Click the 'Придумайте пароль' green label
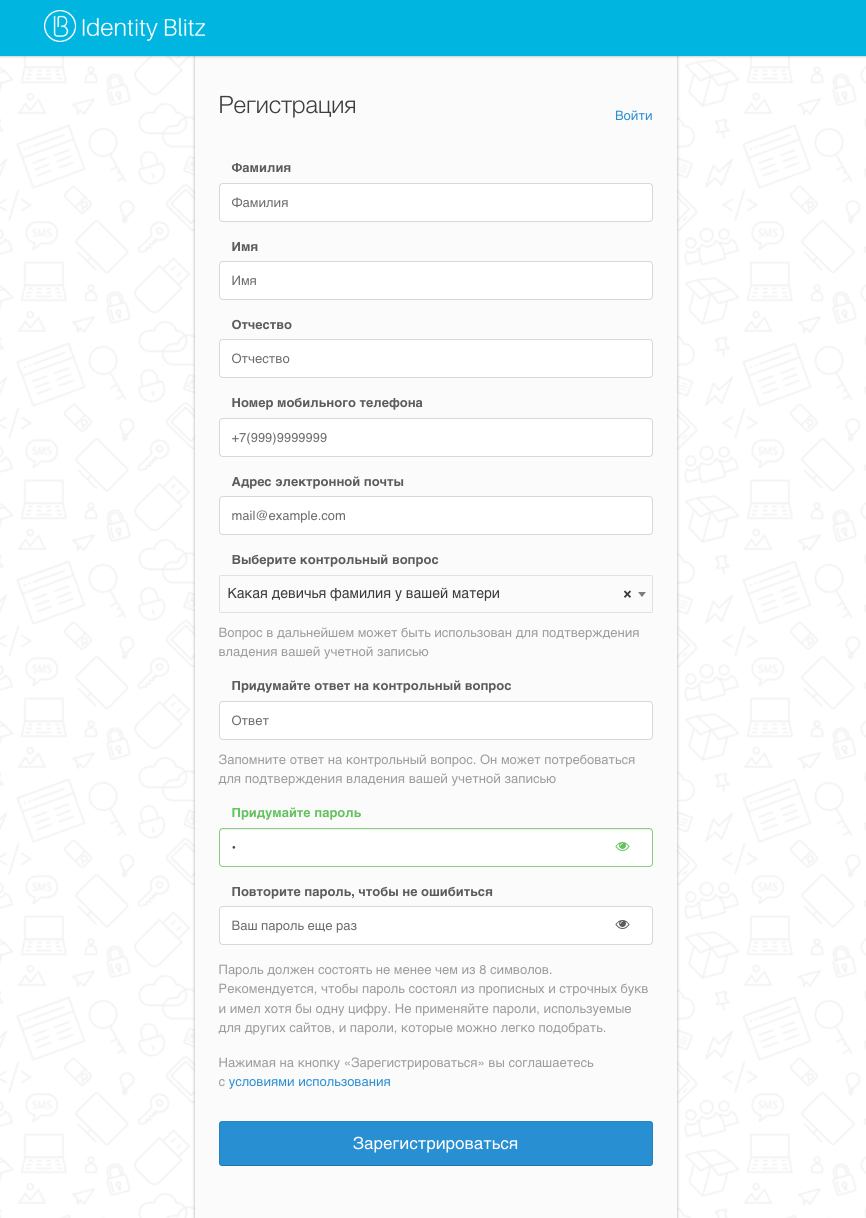This screenshot has height=1218, width=866. pos(296,813)
